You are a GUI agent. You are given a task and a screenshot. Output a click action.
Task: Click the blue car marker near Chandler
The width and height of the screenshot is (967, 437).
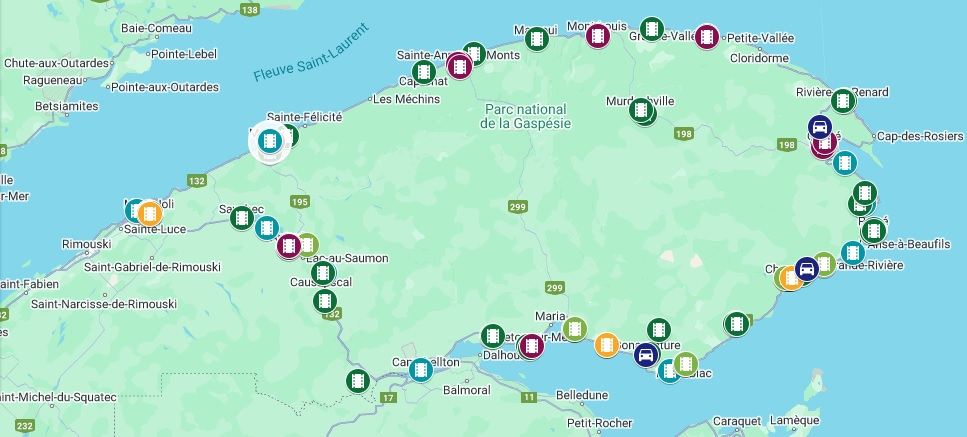click(x=807, y=269)
